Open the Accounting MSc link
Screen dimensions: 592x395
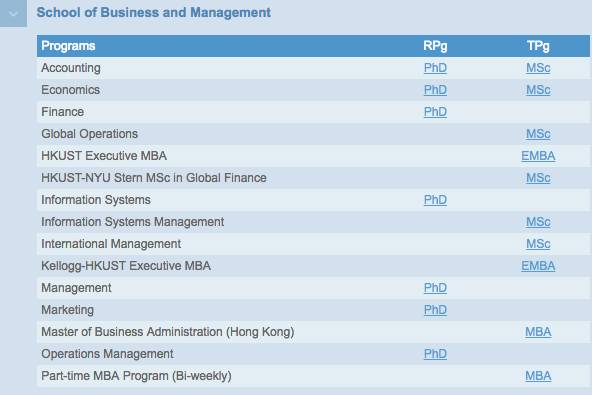(538, 68)
